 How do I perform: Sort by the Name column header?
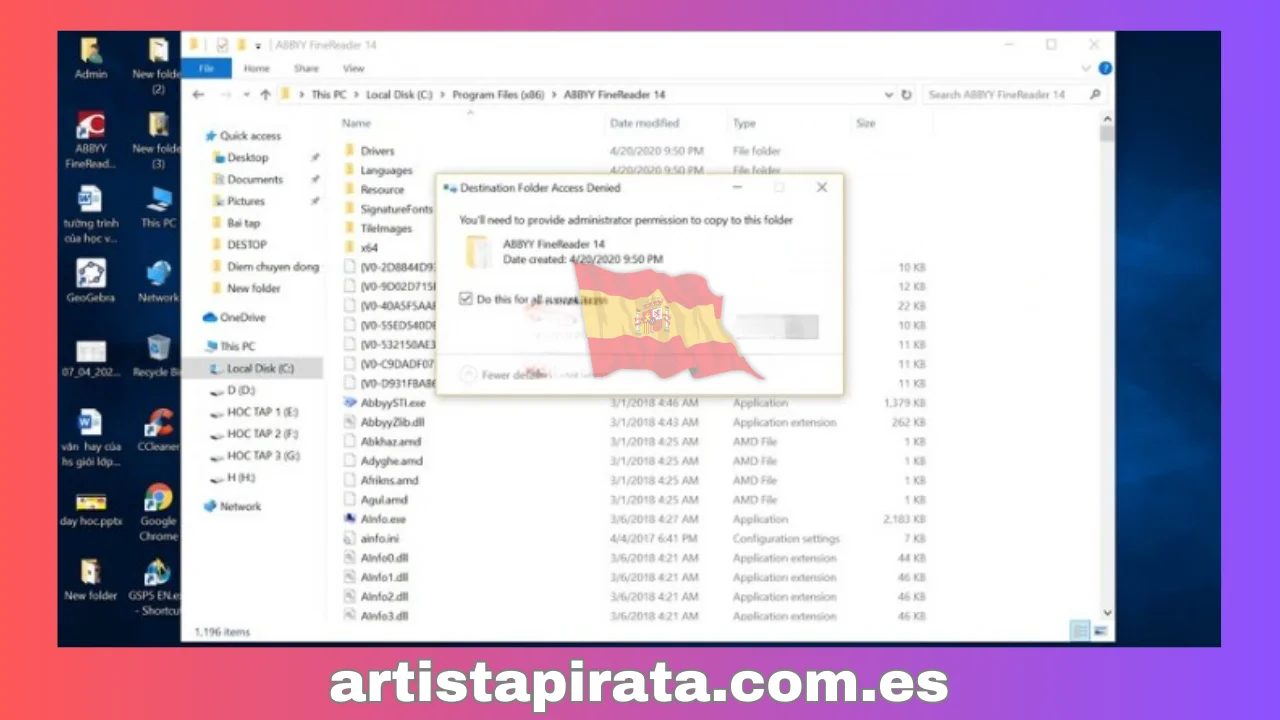tap(356, 123)
